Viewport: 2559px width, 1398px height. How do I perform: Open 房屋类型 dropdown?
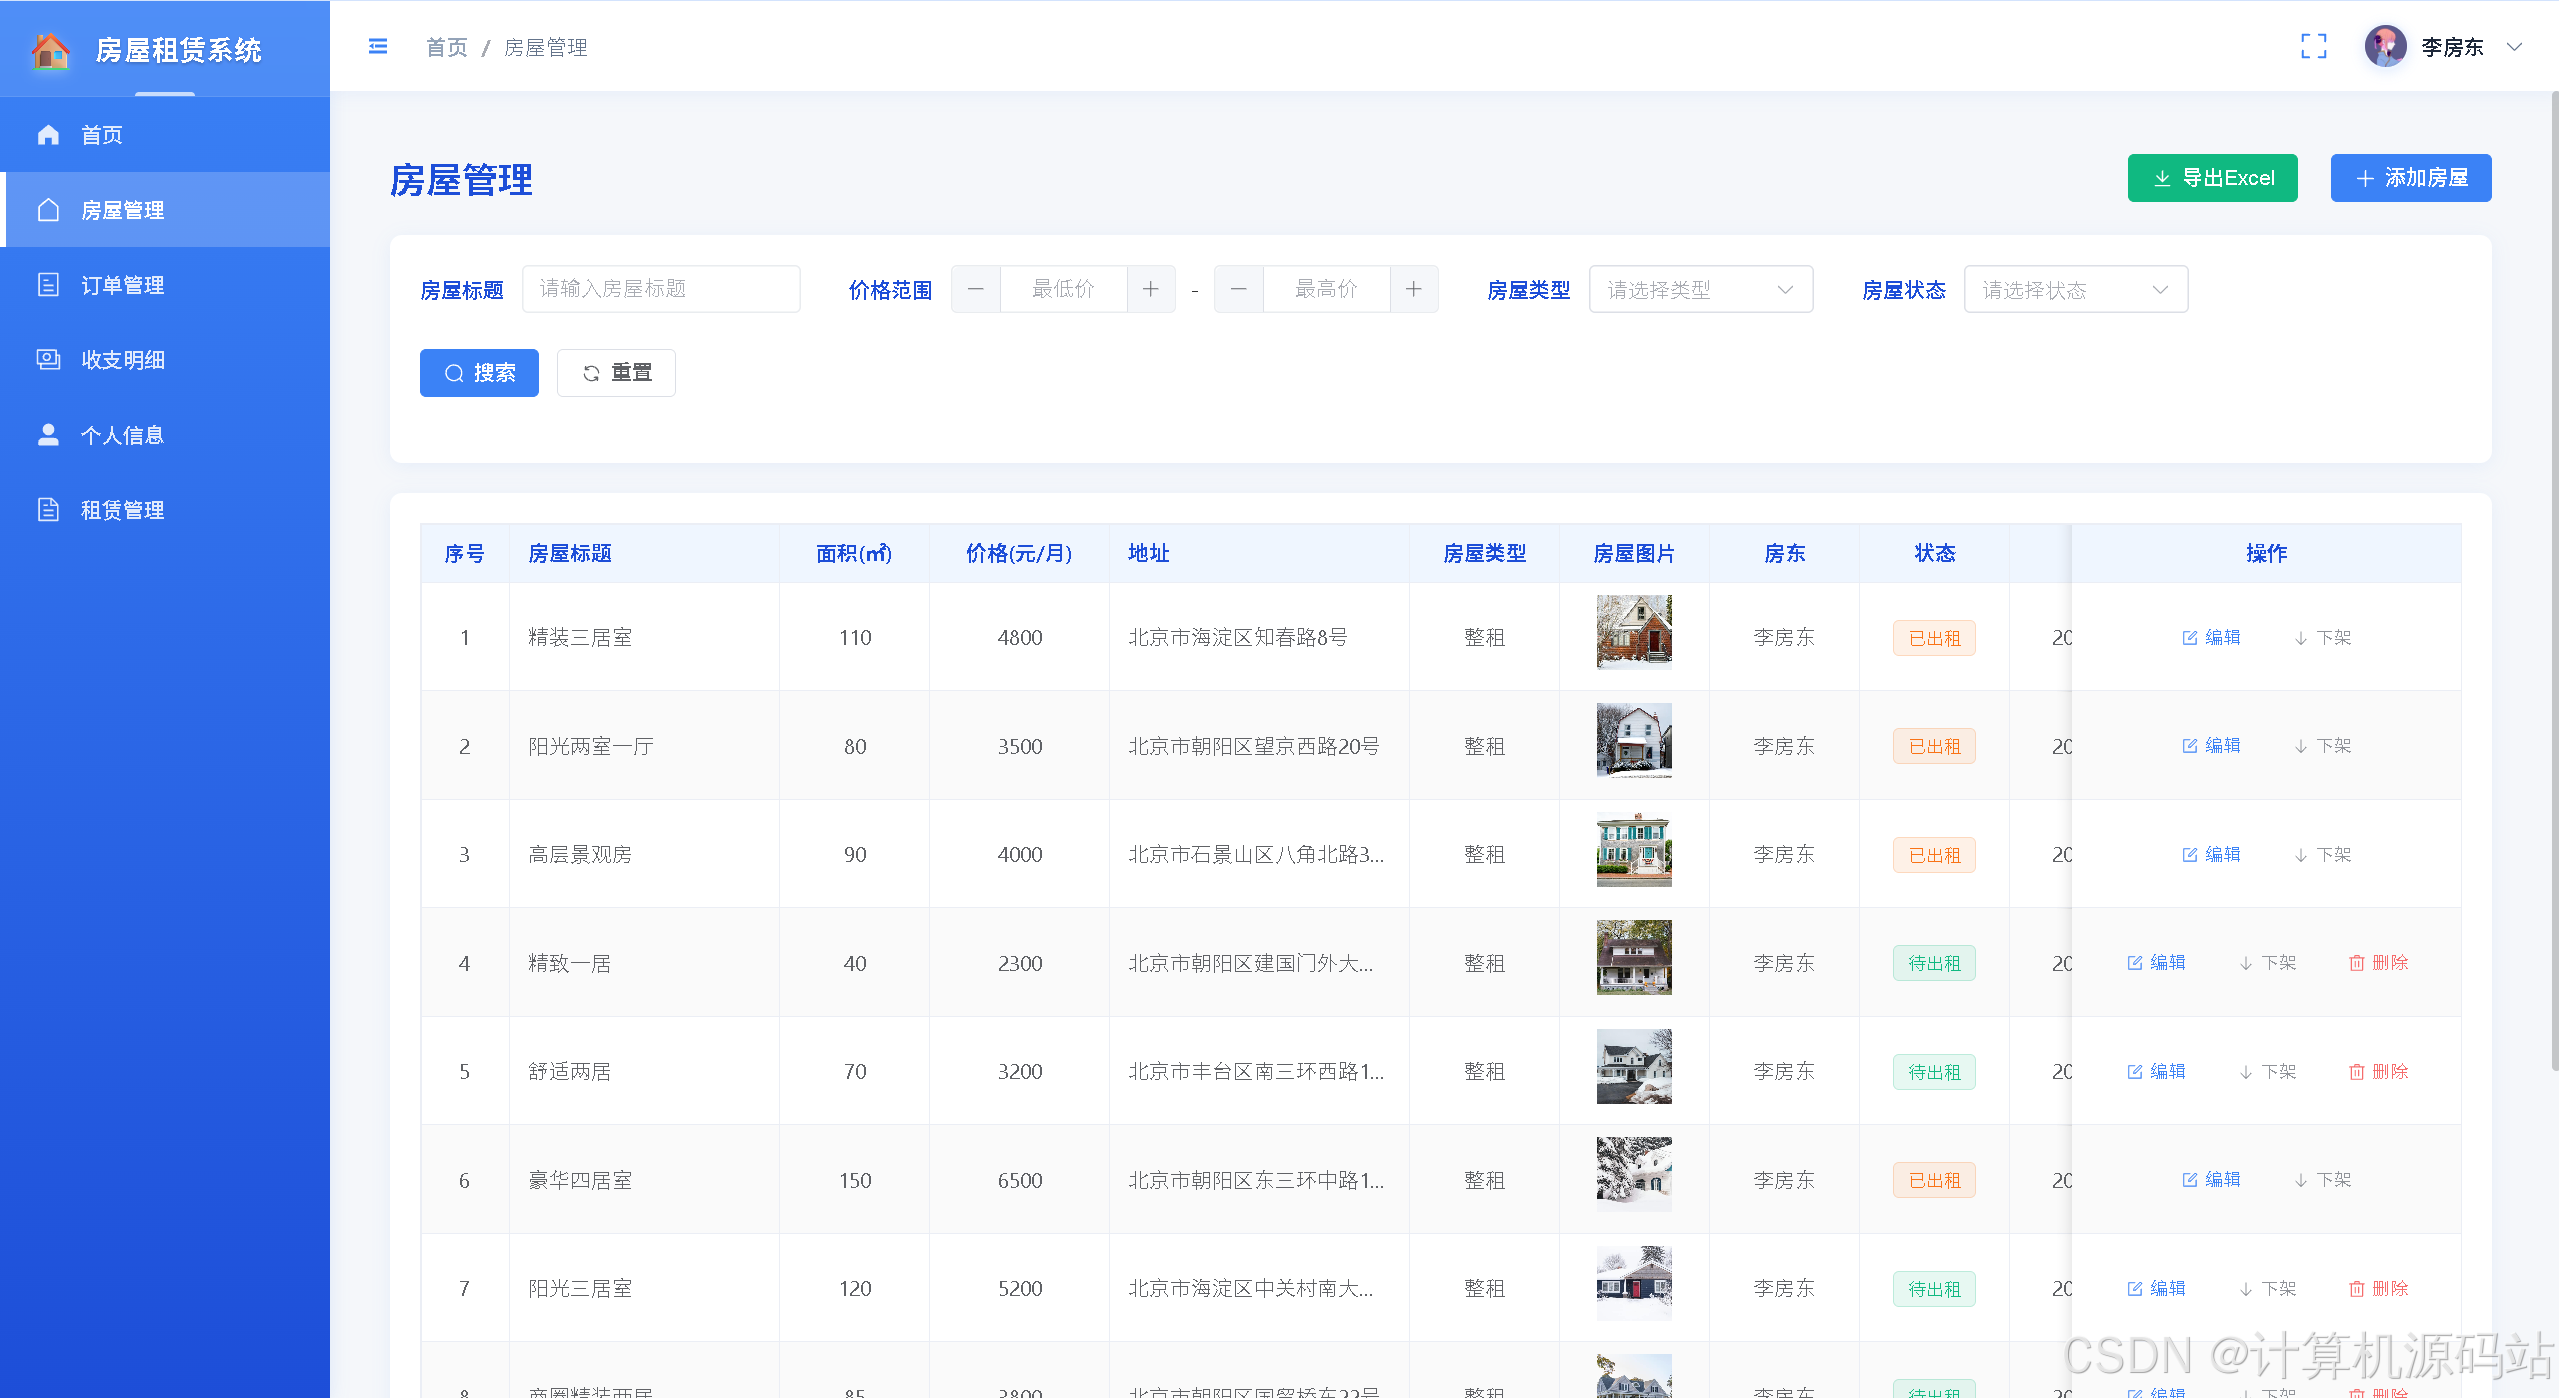(x=1700, y=289)
